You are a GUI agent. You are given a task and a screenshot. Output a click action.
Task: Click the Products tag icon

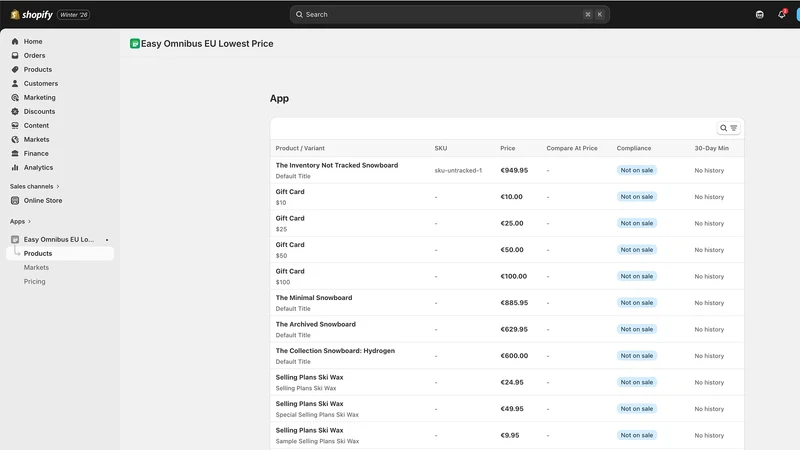[15, 69]
